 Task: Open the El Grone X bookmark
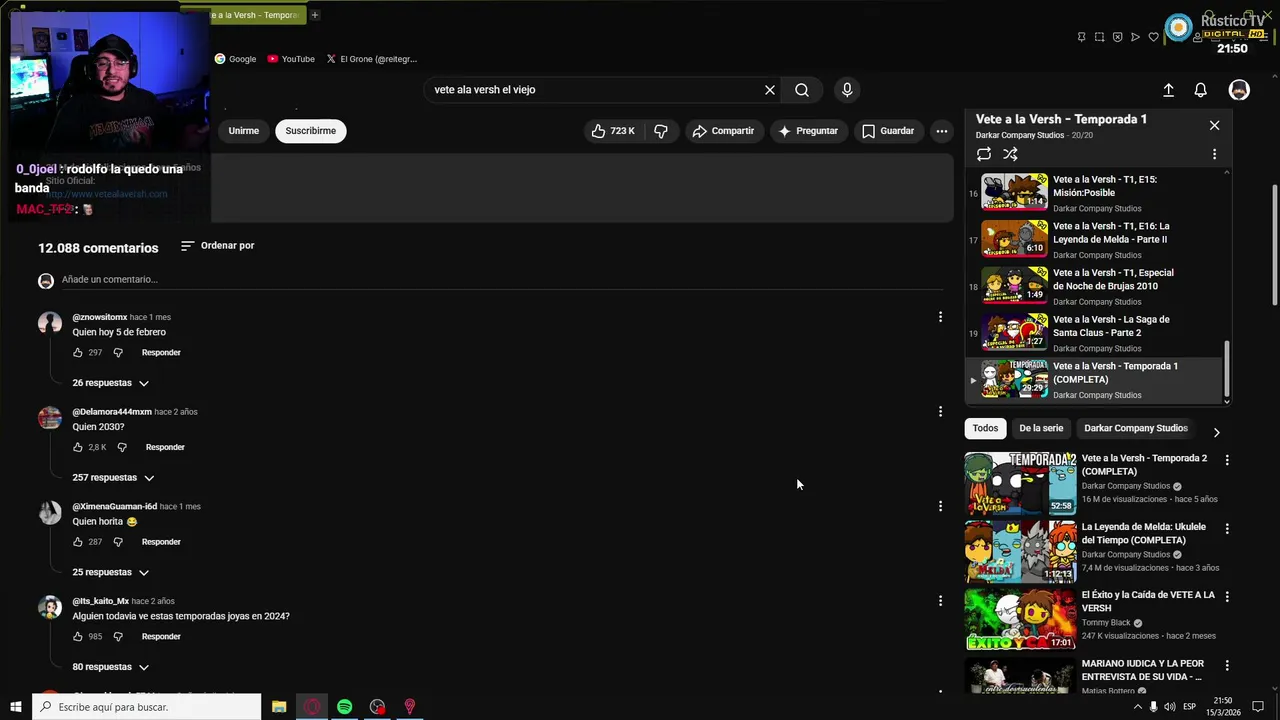click(371, 59)
